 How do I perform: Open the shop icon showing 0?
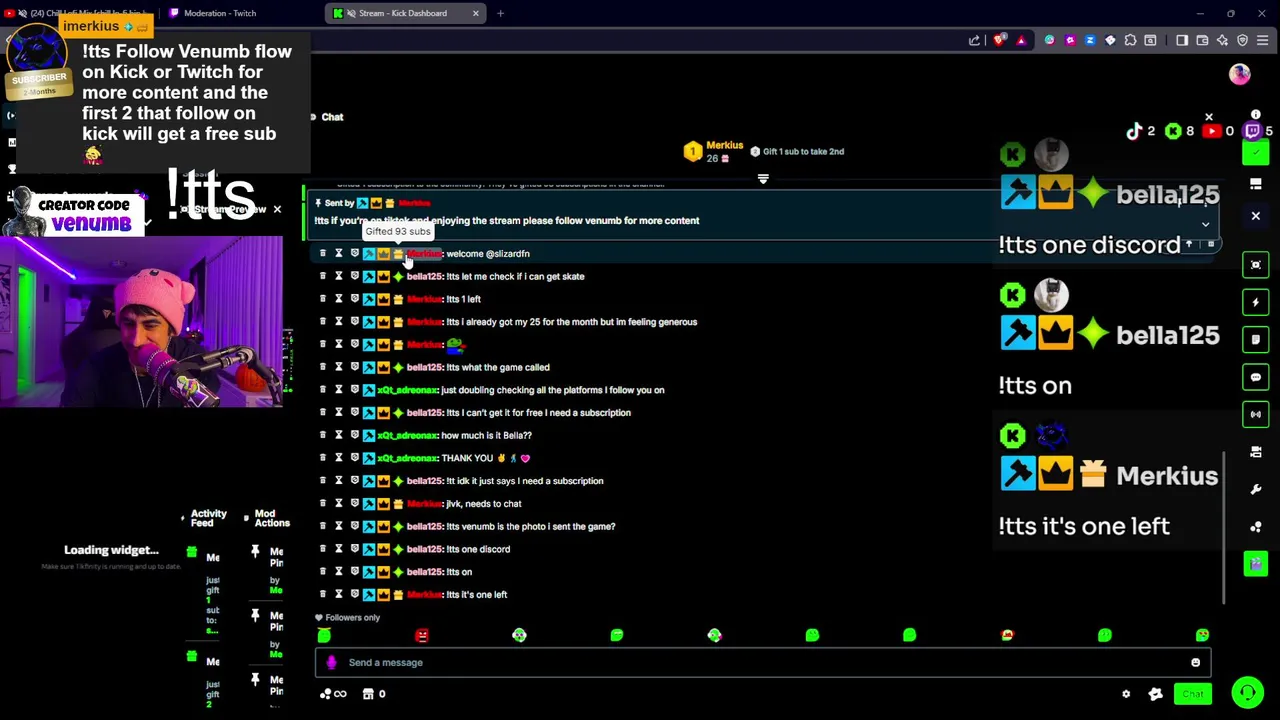pos(374,694)
